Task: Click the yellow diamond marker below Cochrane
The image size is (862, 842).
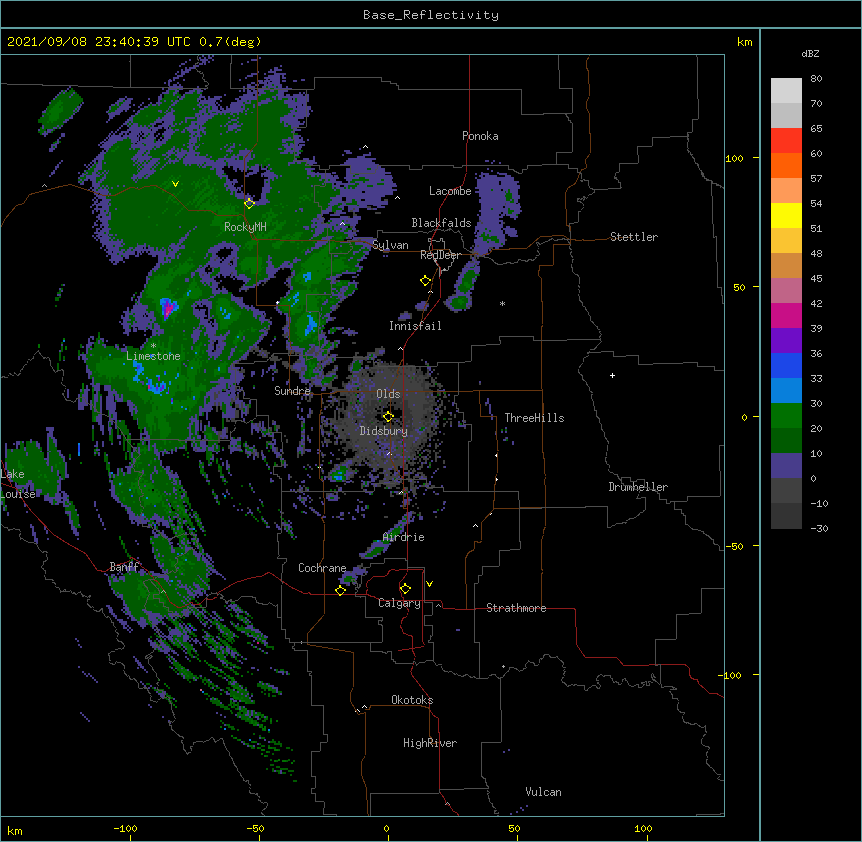Action: 340,590
